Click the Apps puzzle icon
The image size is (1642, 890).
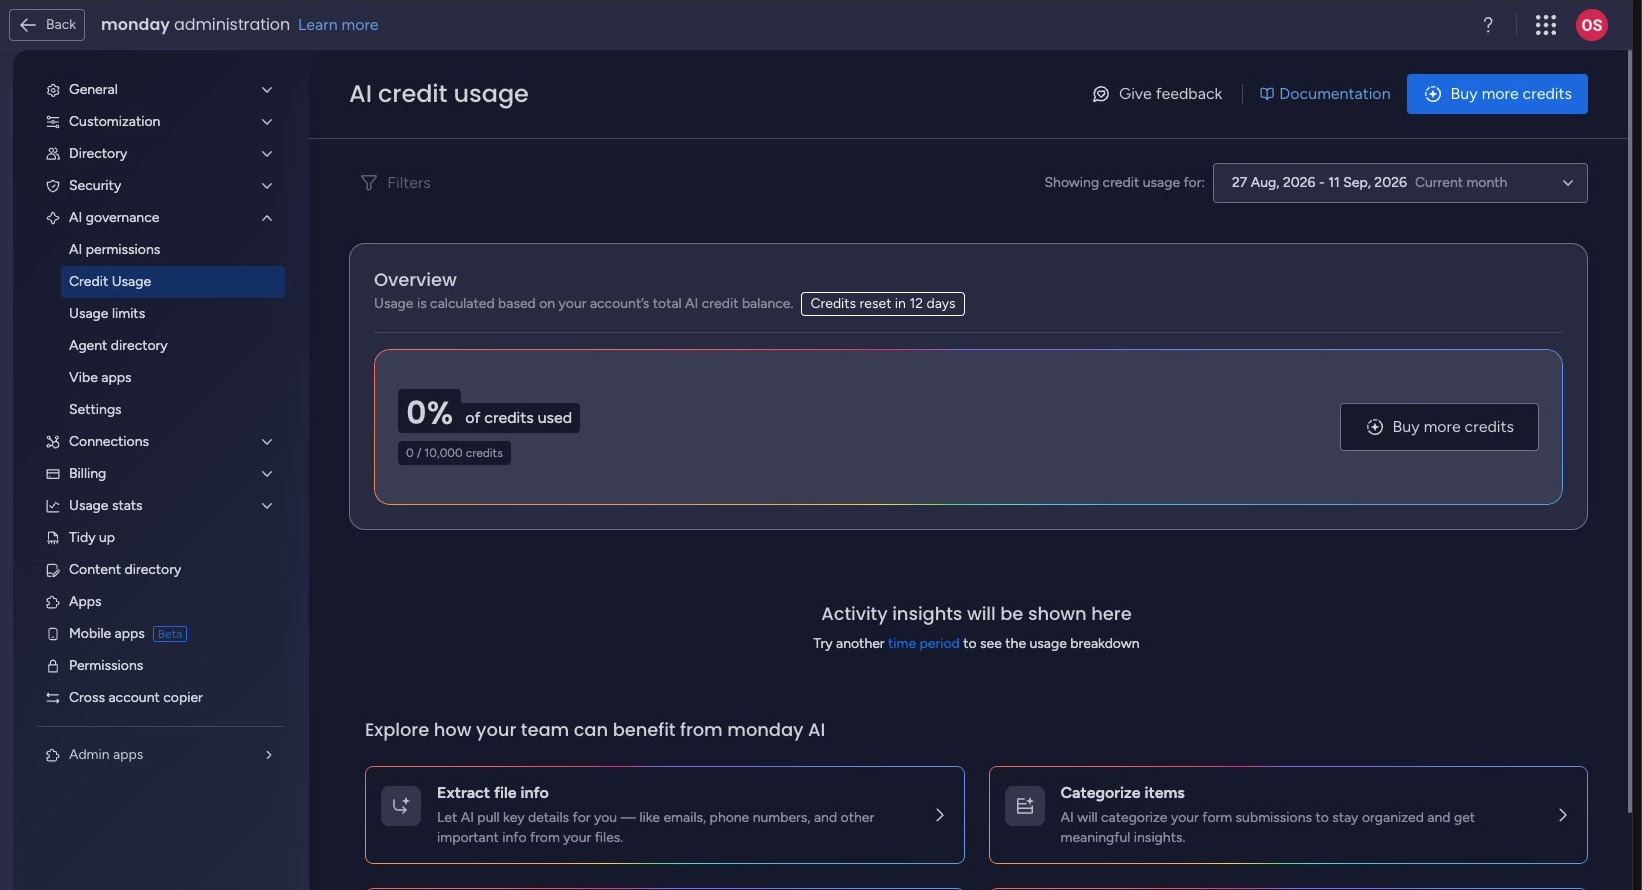[x=53, y=602]
